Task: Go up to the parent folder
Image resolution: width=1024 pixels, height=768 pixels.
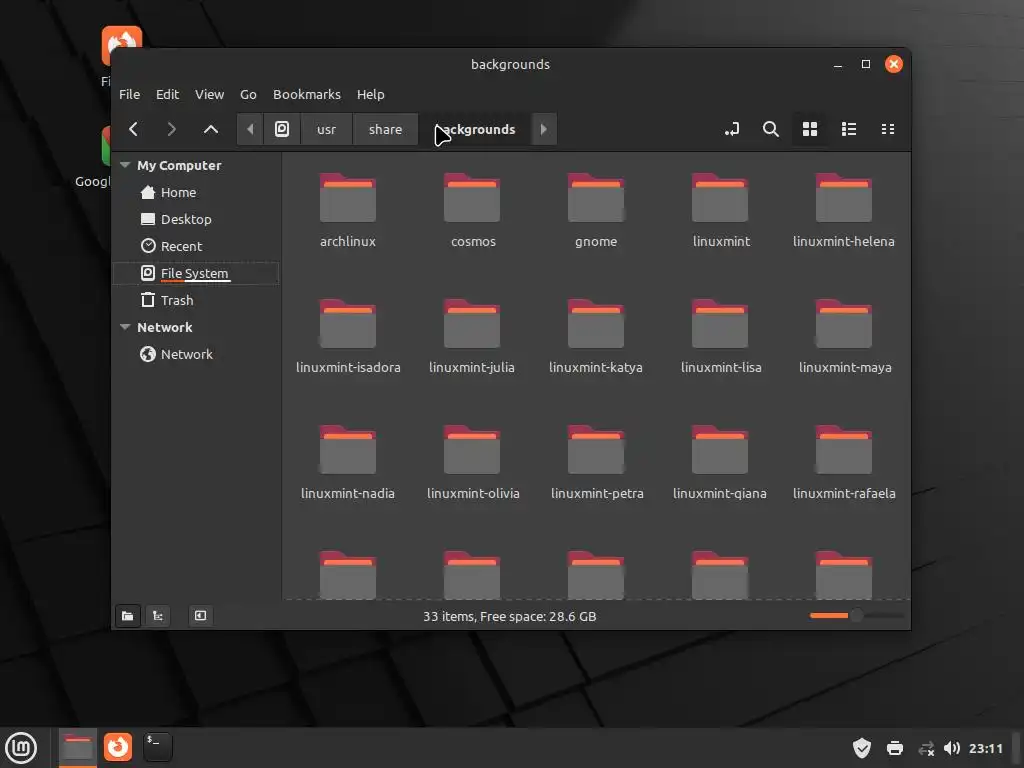Action: click(x=210, y=129)
